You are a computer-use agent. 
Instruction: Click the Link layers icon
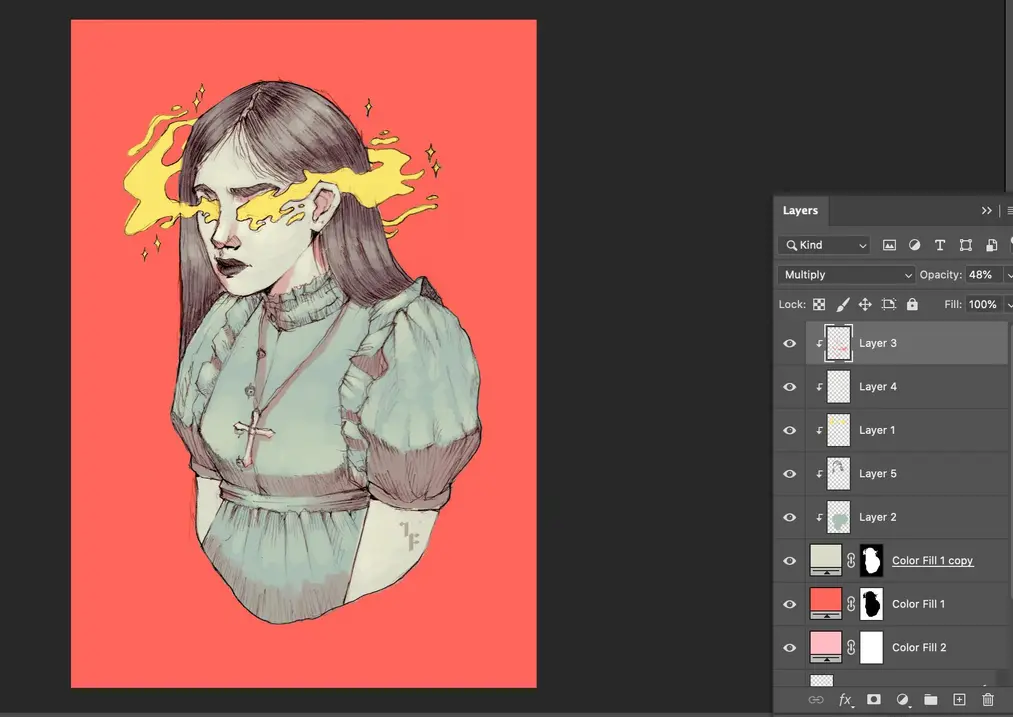pyautogui.click(x=815, y=699)
